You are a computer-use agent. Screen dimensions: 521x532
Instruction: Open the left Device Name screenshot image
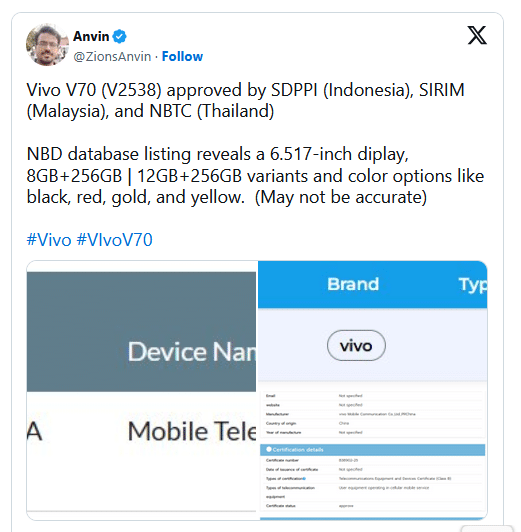pos(141,391)
